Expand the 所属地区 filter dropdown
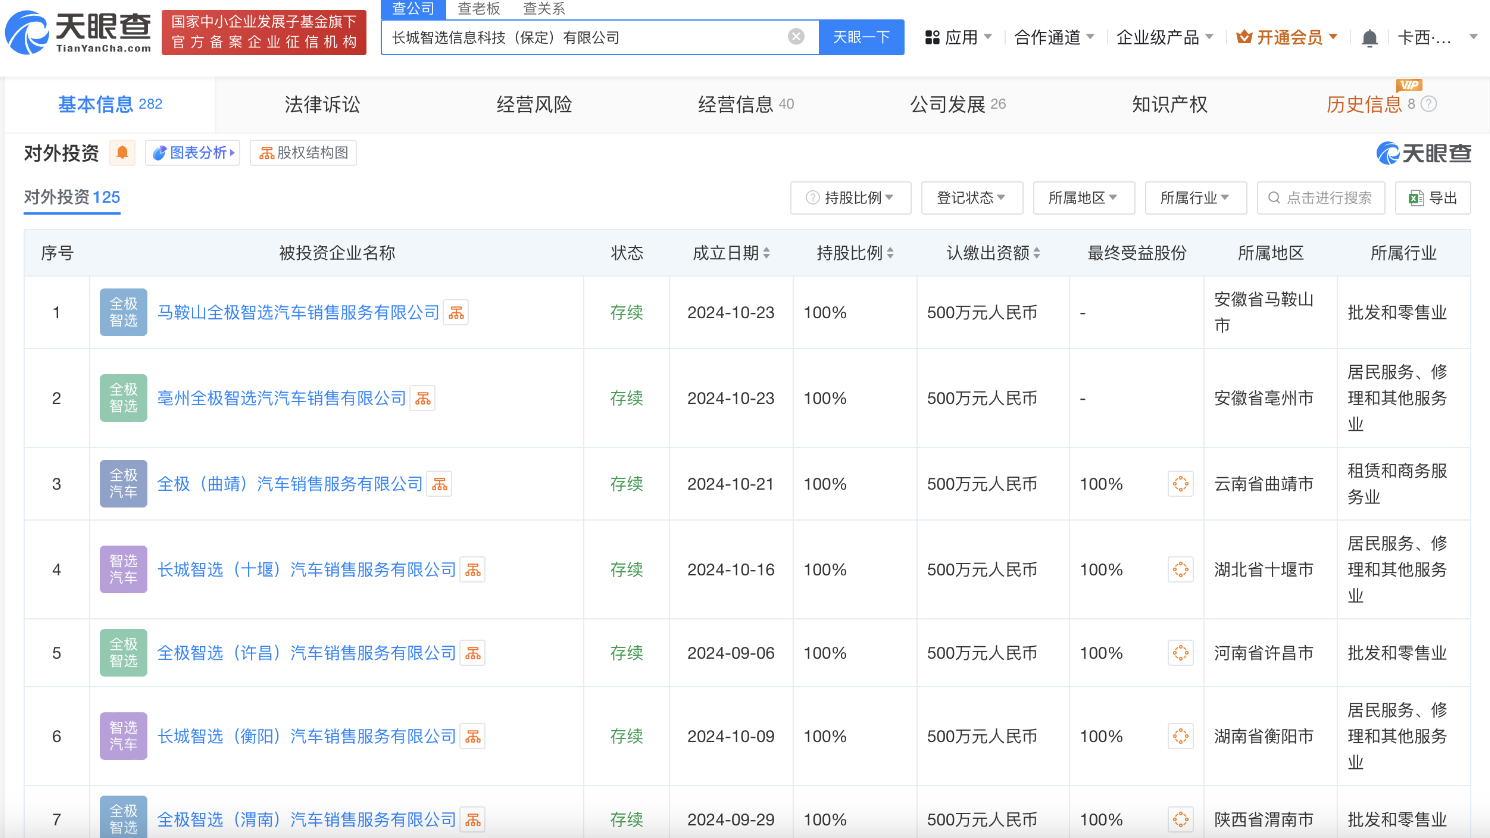Image resolution: width=1490 pixels, height=838 pixels. tap(1083, 198)
